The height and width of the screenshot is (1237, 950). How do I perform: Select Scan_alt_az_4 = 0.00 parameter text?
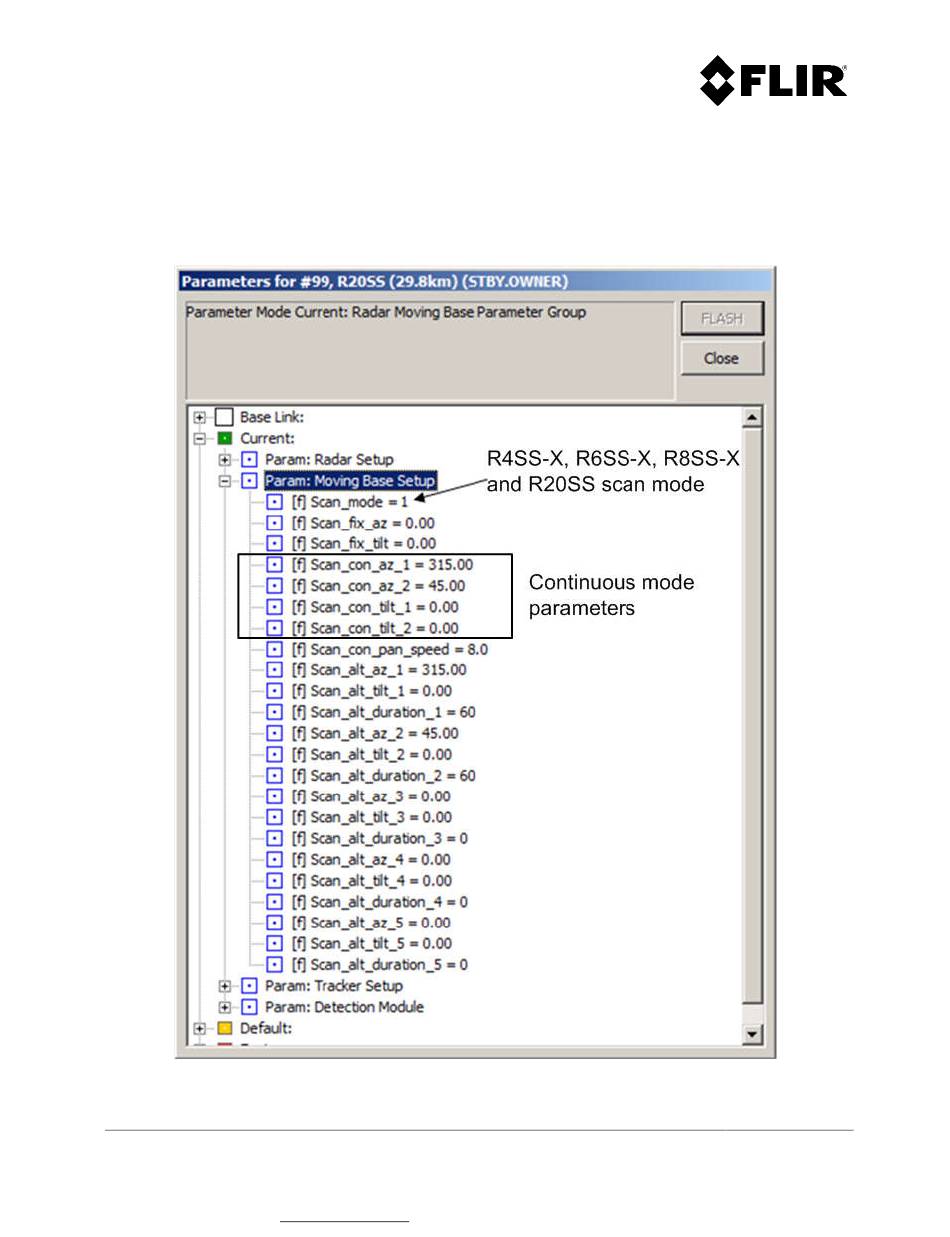coord(371,859)
